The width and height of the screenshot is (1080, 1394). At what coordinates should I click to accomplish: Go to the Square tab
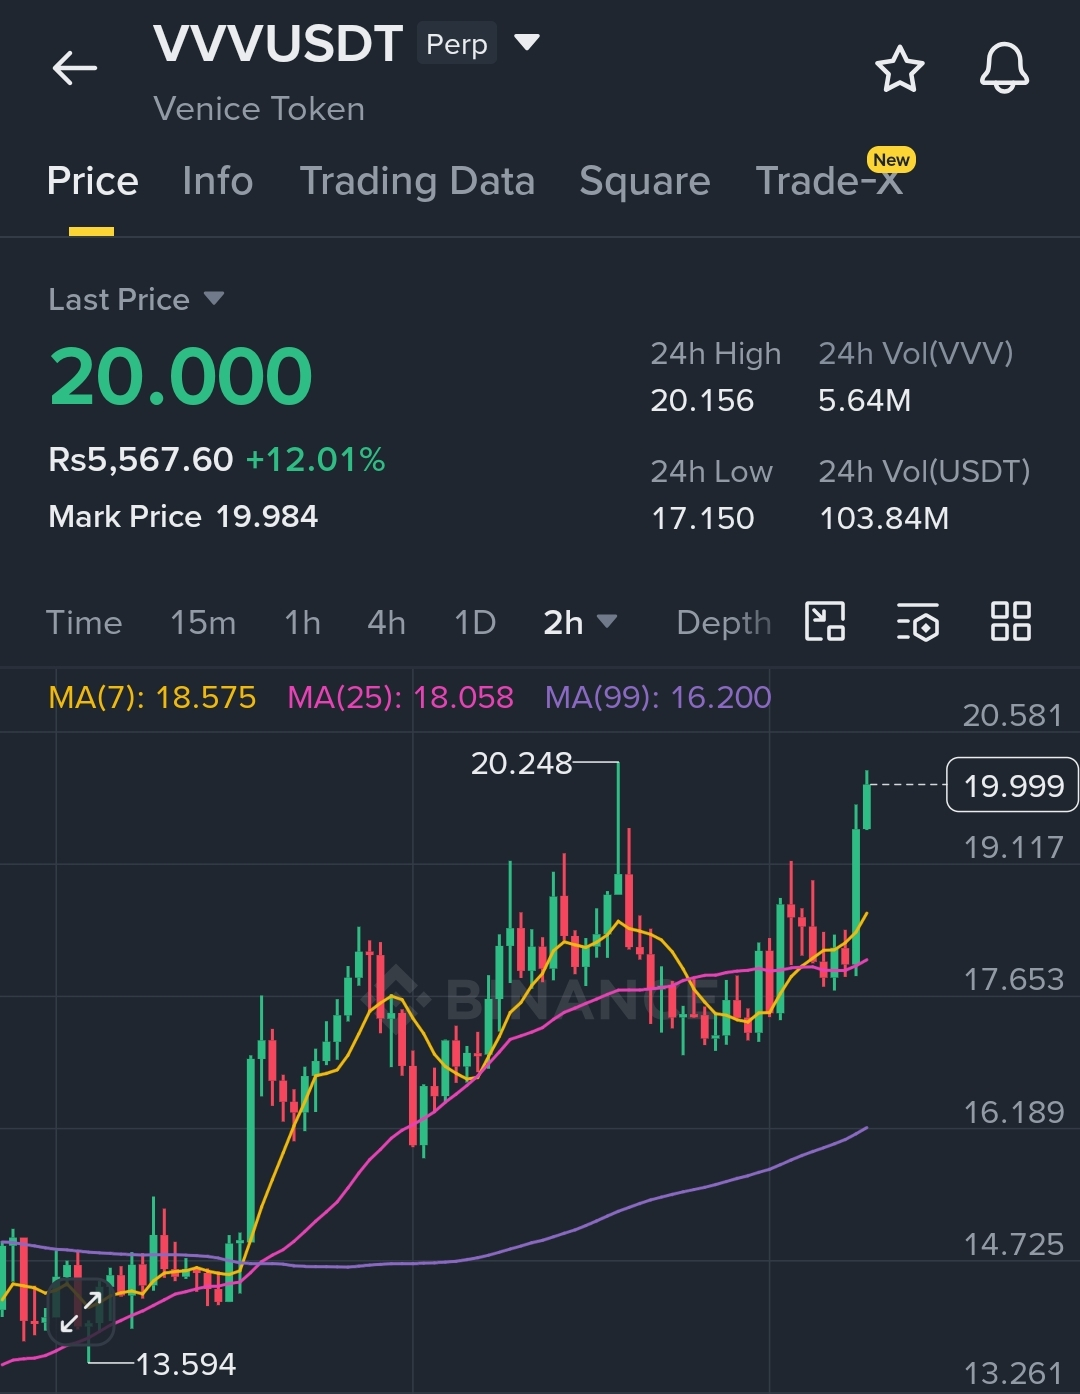pos(644,181)
